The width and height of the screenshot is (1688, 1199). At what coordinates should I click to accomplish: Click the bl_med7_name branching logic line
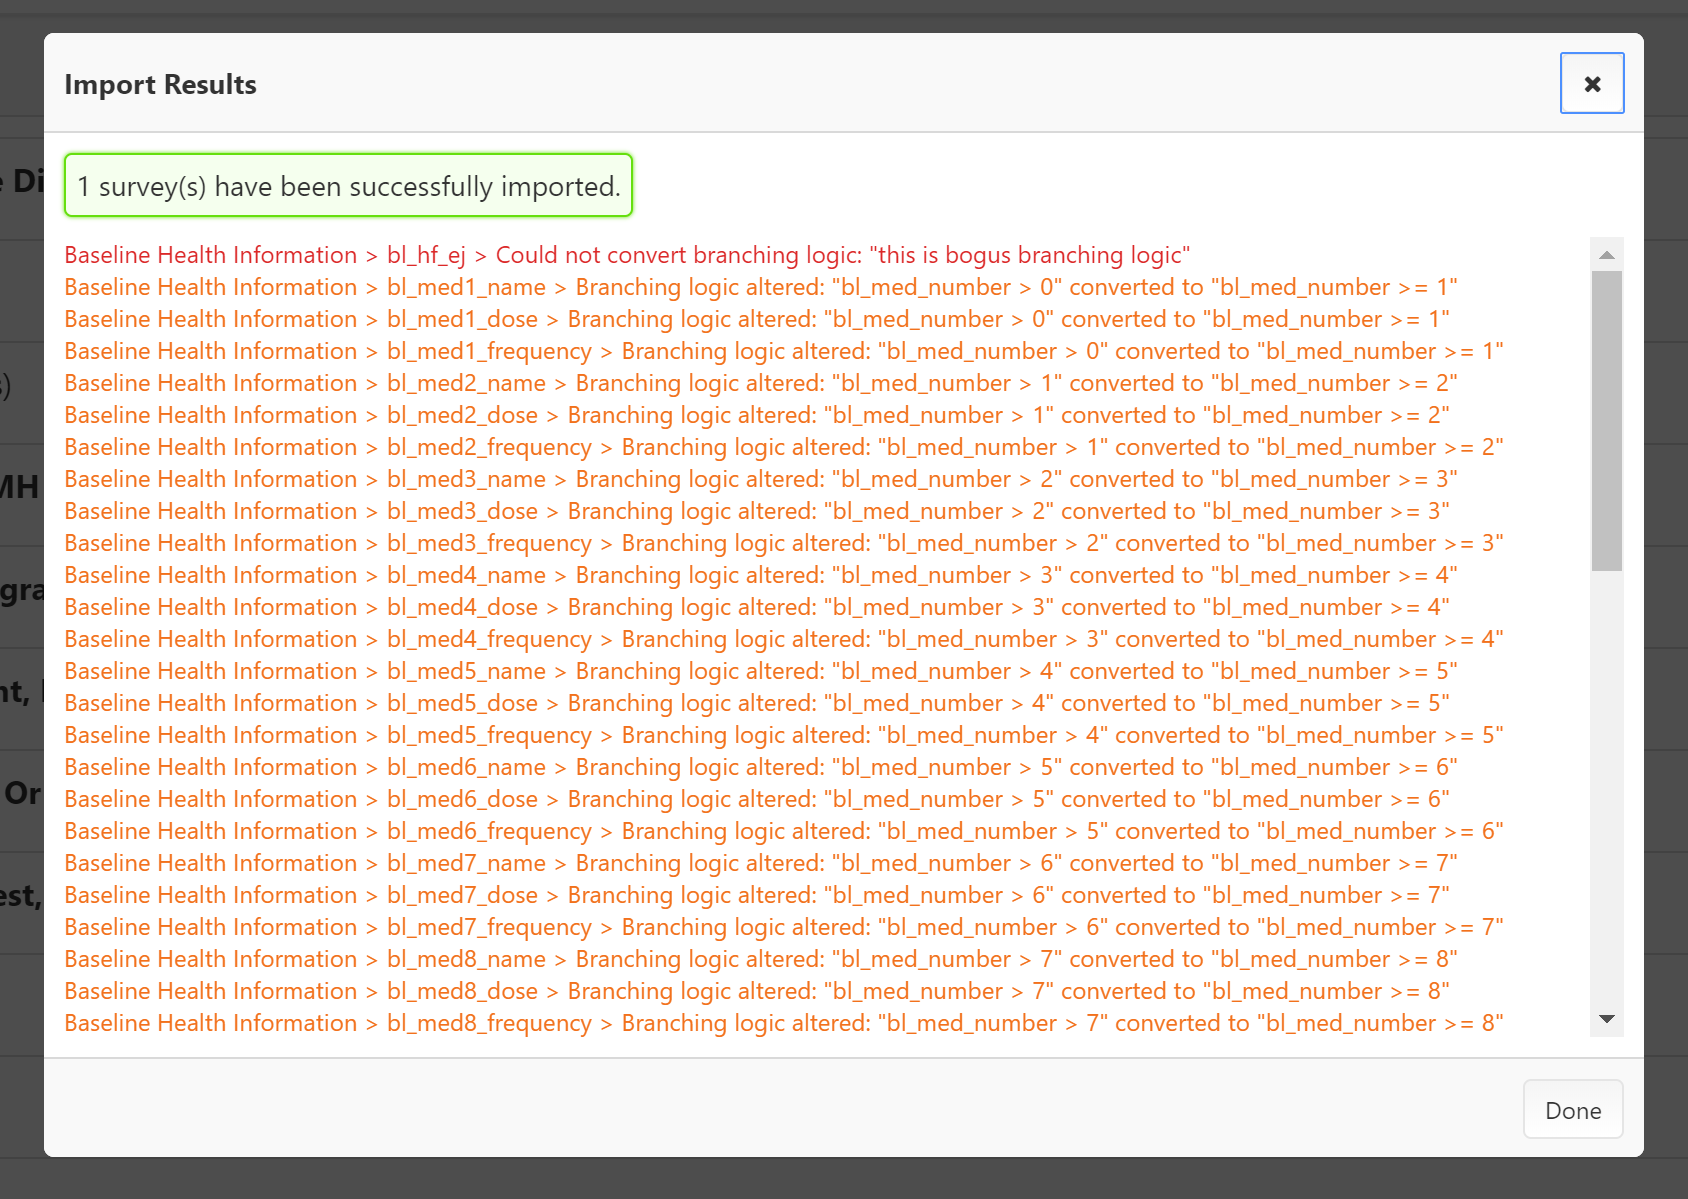click(760, 864)
